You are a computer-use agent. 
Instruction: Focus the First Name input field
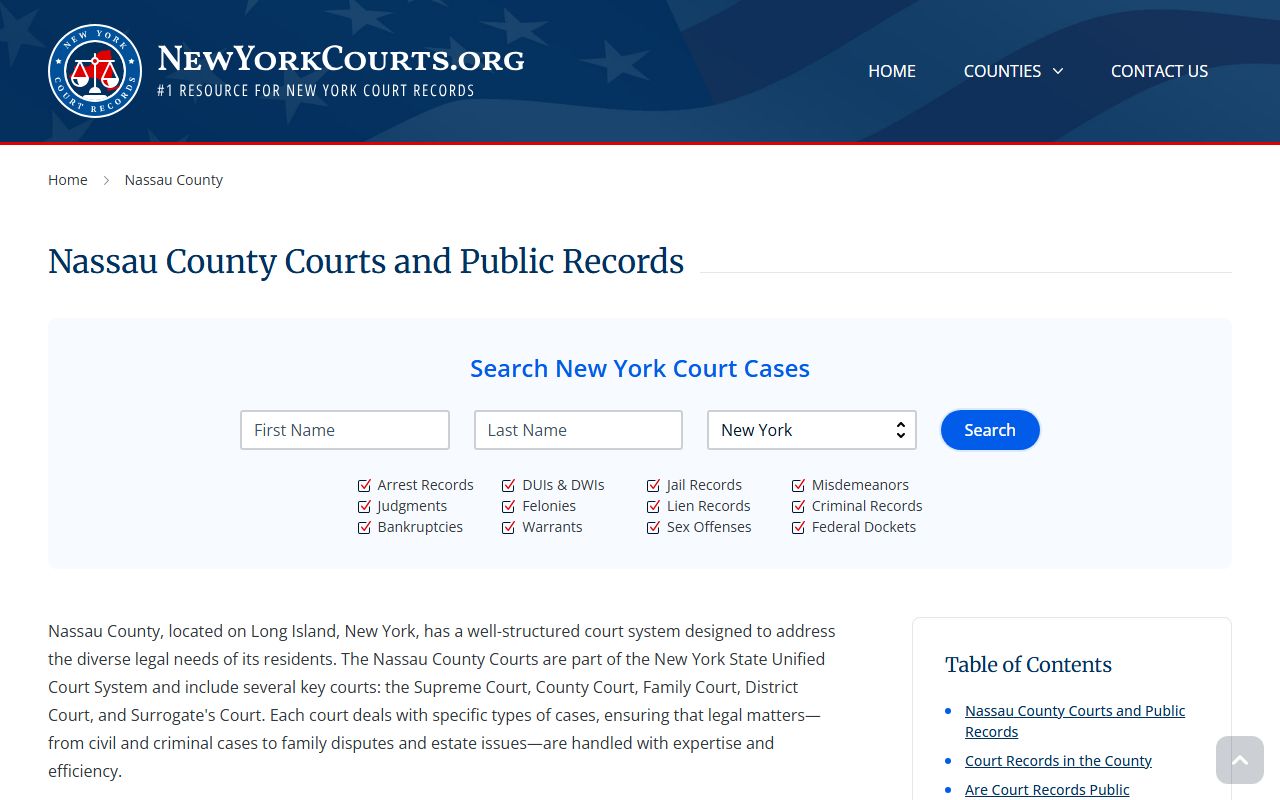[x=345, y=430]
